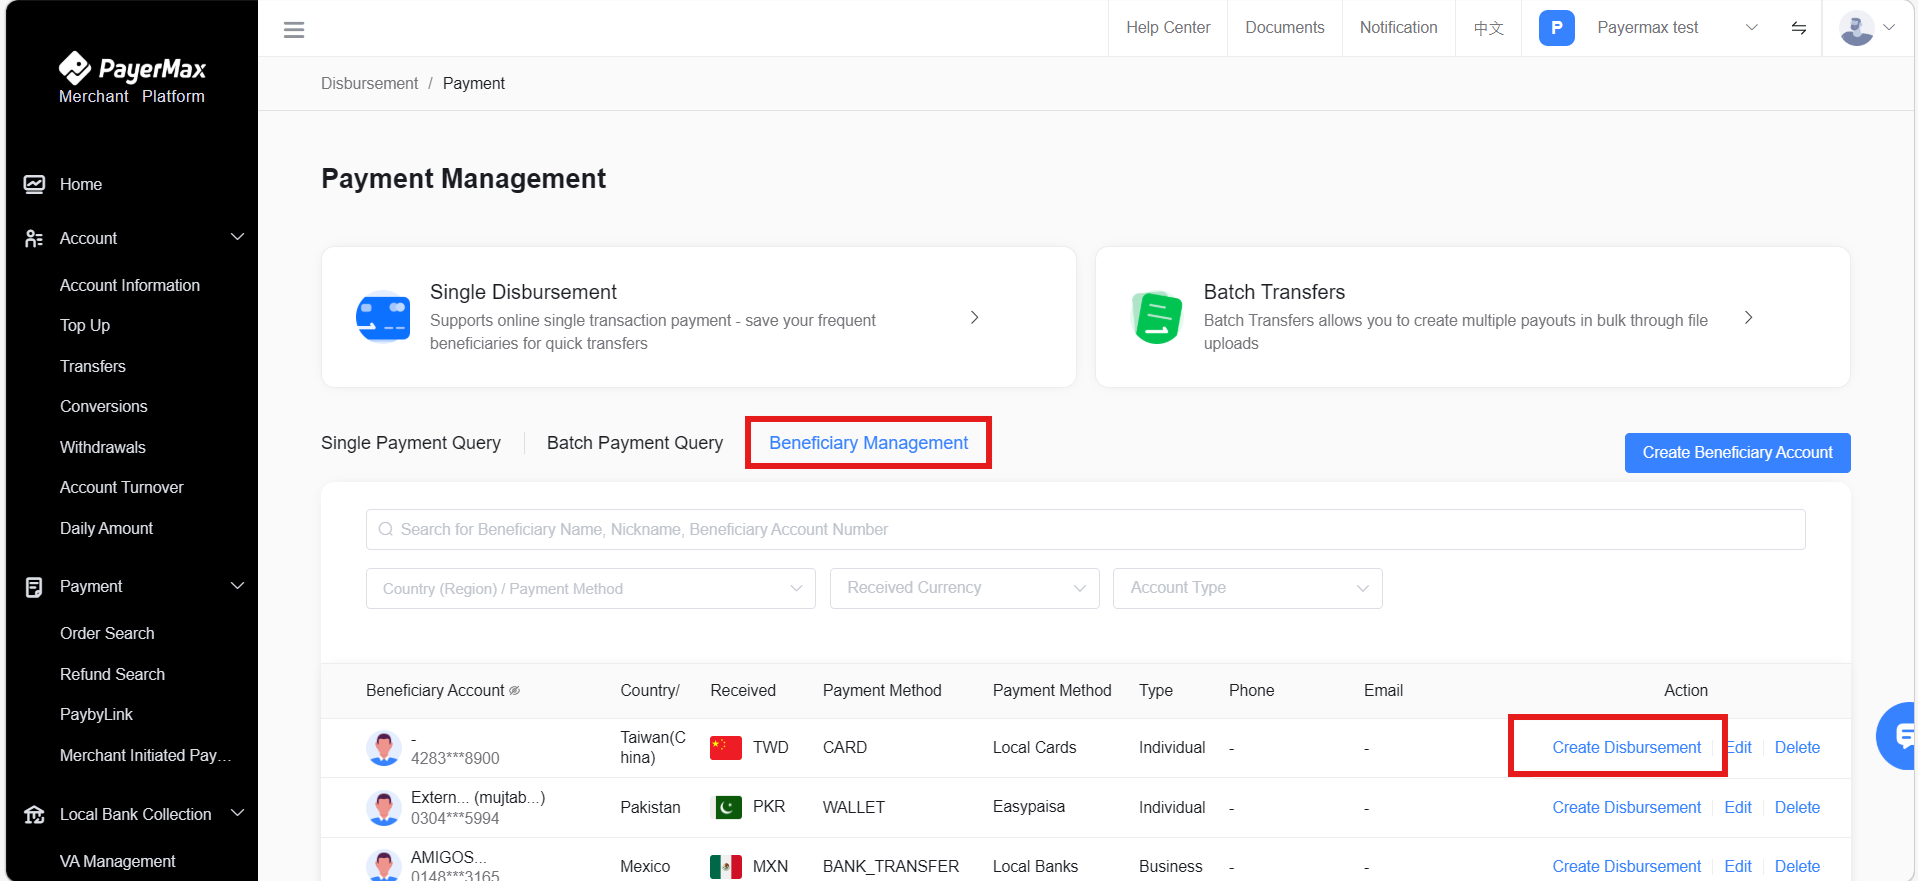Open VA Management in sidebar
This screenshot has width=1918, height=881.
pos(118,862)
